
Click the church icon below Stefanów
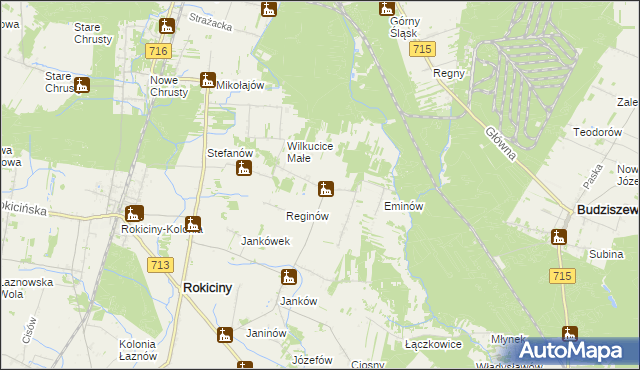[x=244, y=168]
